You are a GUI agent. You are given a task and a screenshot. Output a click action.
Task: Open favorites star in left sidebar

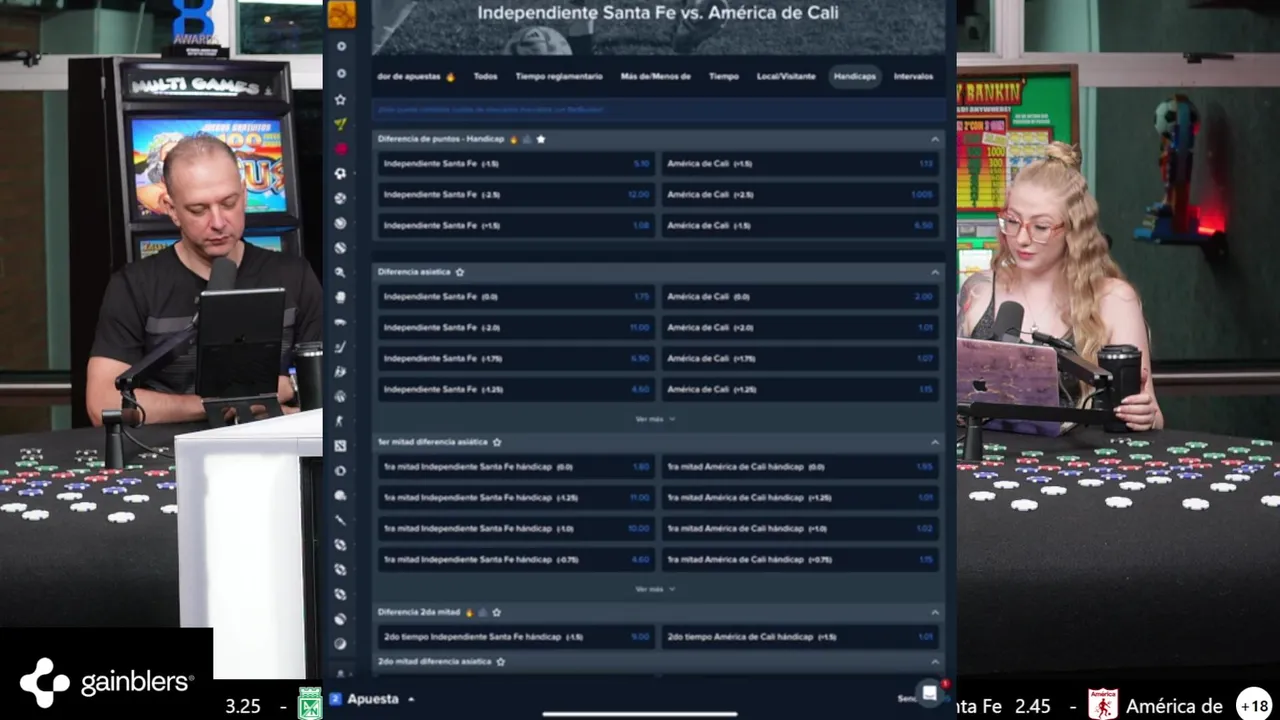point(341,99)
